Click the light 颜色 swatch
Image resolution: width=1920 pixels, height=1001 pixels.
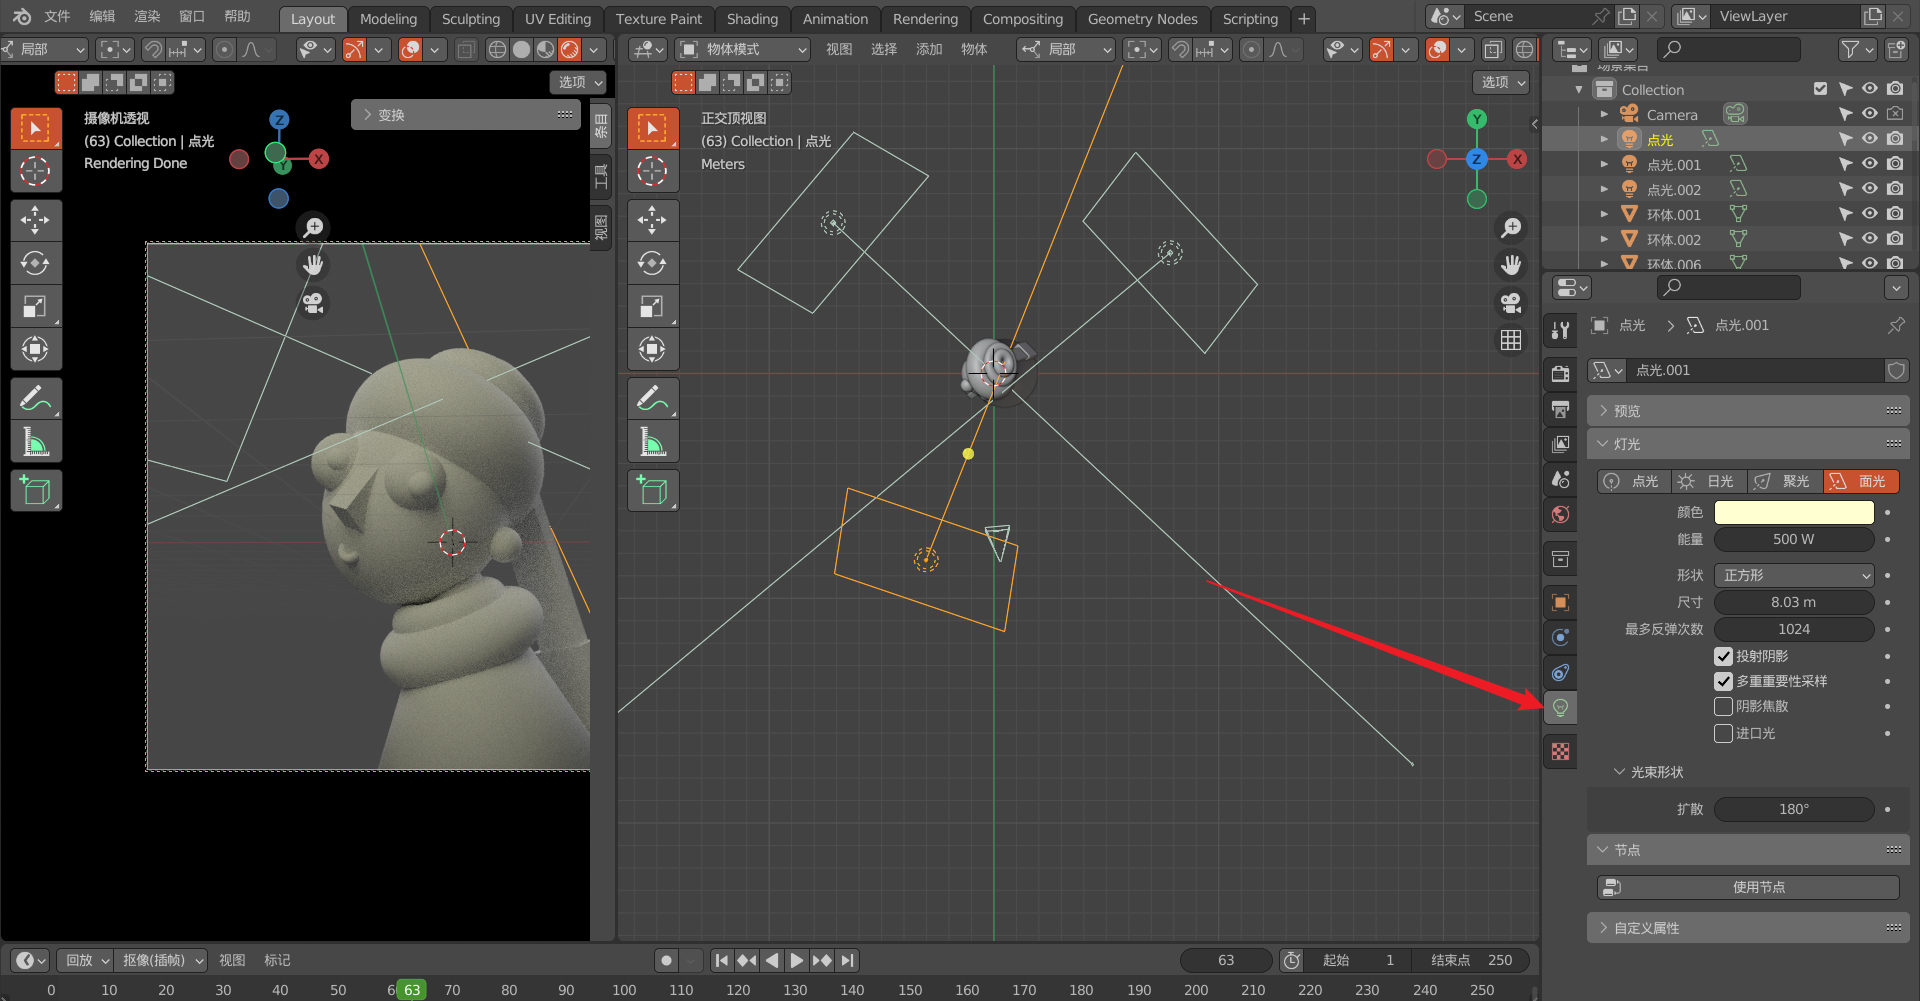click(1794, 512)
